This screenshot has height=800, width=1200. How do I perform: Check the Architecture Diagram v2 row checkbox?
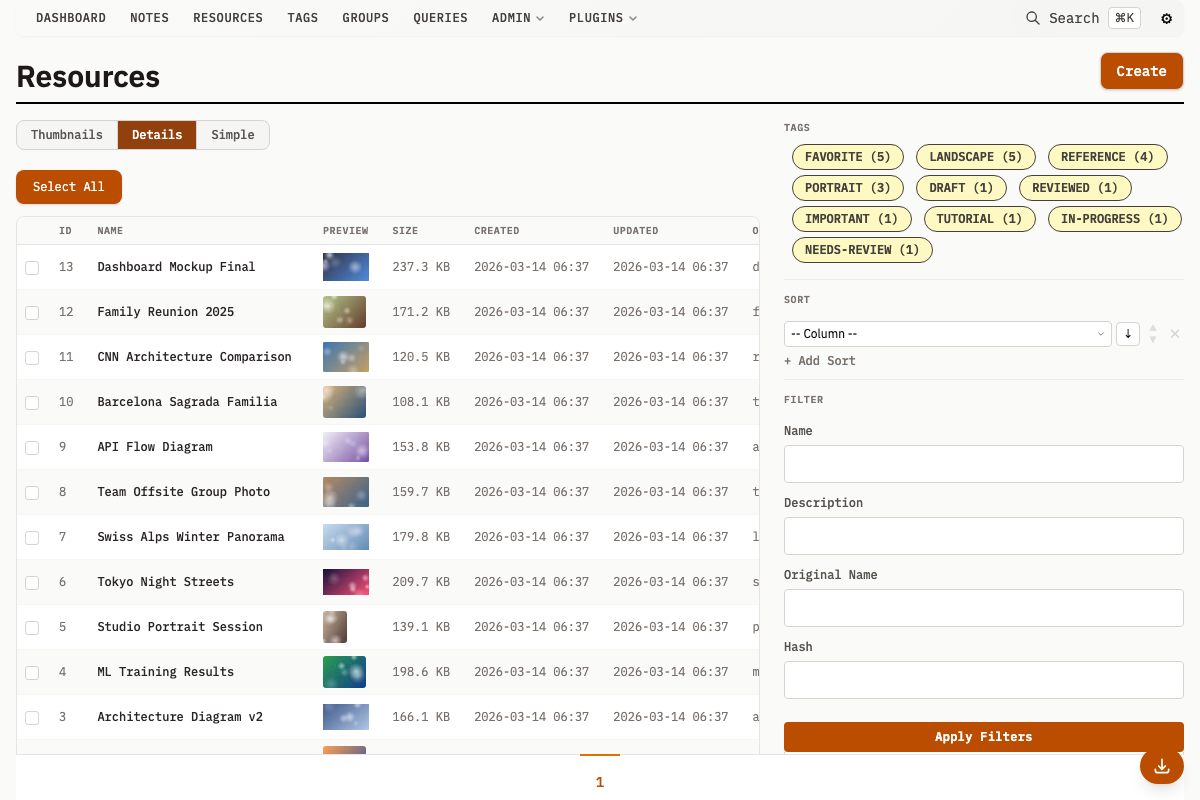[31, 717]
